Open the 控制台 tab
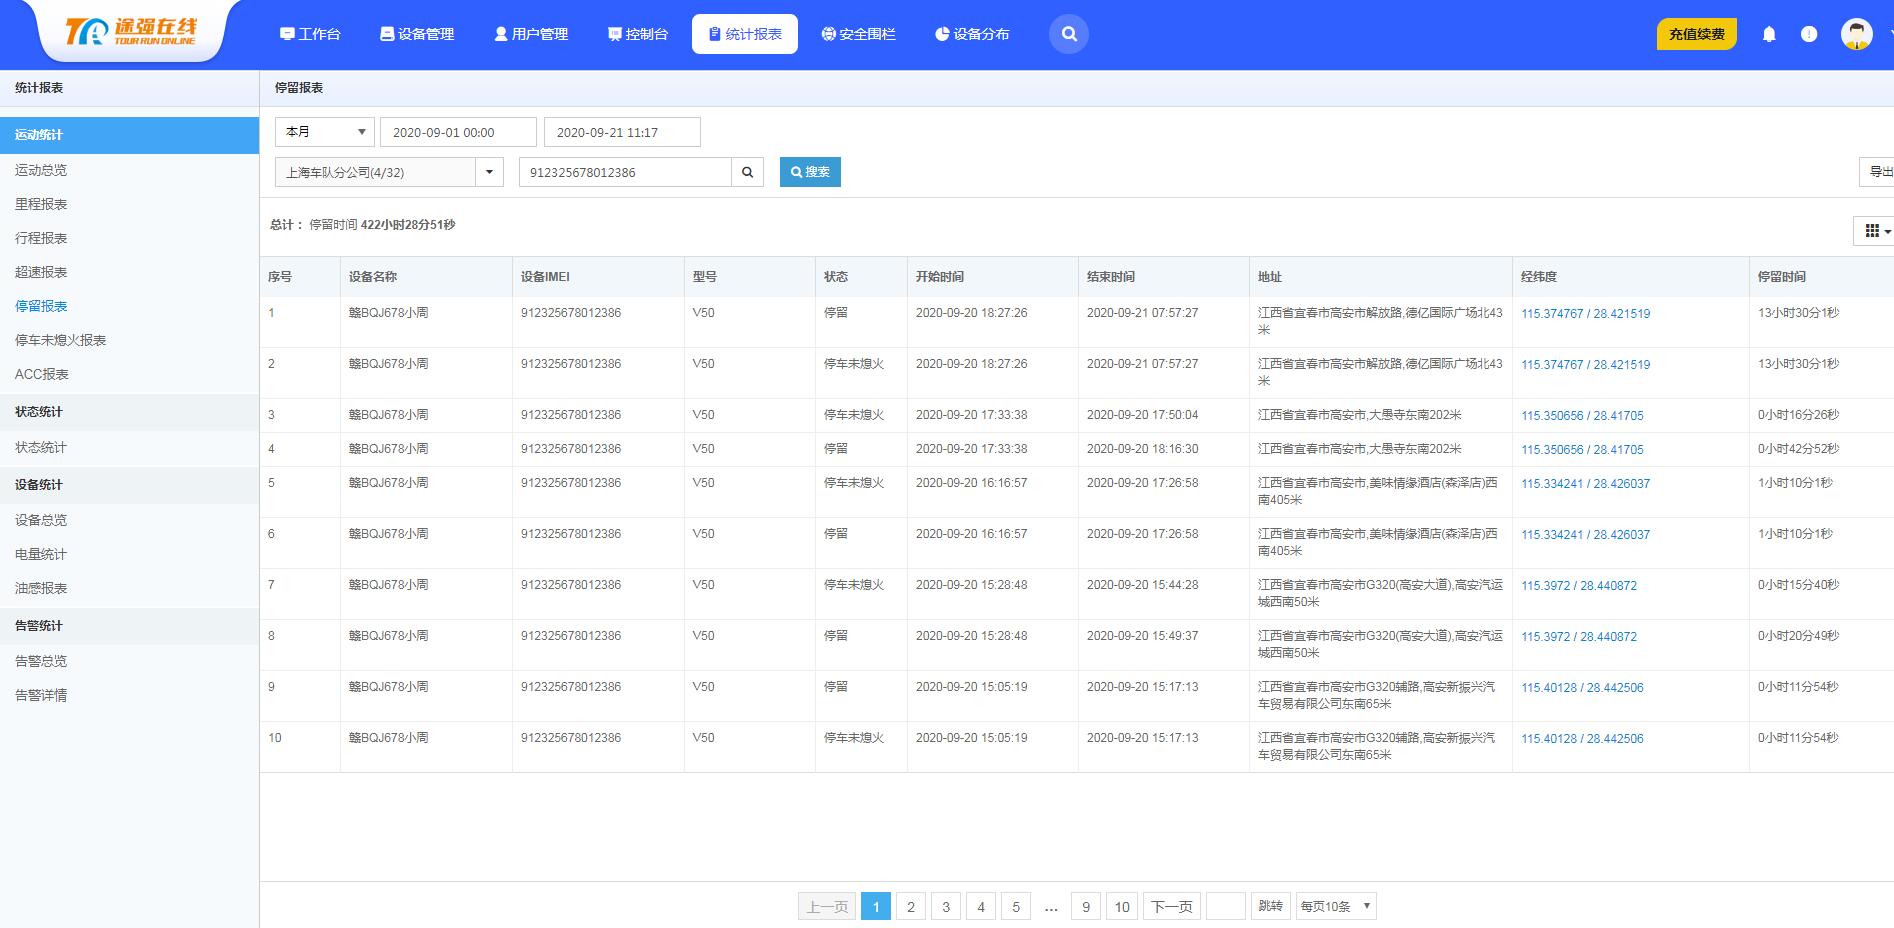 [x=638, y=34]
